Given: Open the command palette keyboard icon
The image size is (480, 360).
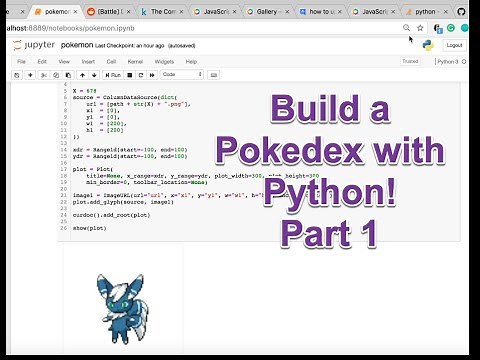Looking at the screenshot, I should point(214,75).
